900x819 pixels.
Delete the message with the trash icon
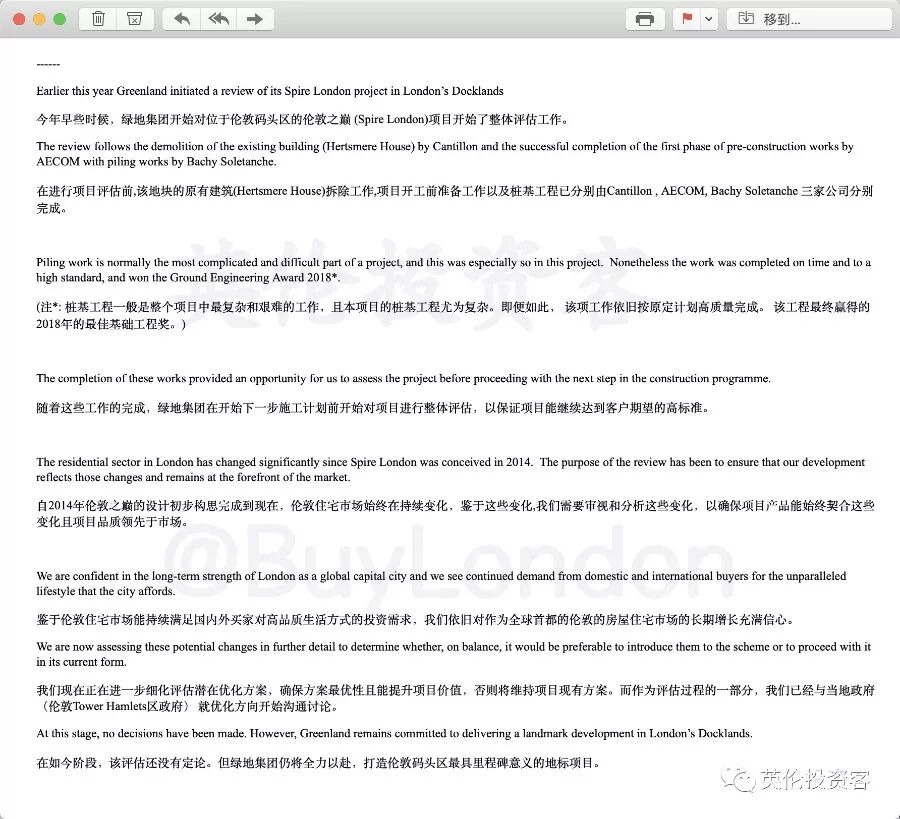coord(98,19)
